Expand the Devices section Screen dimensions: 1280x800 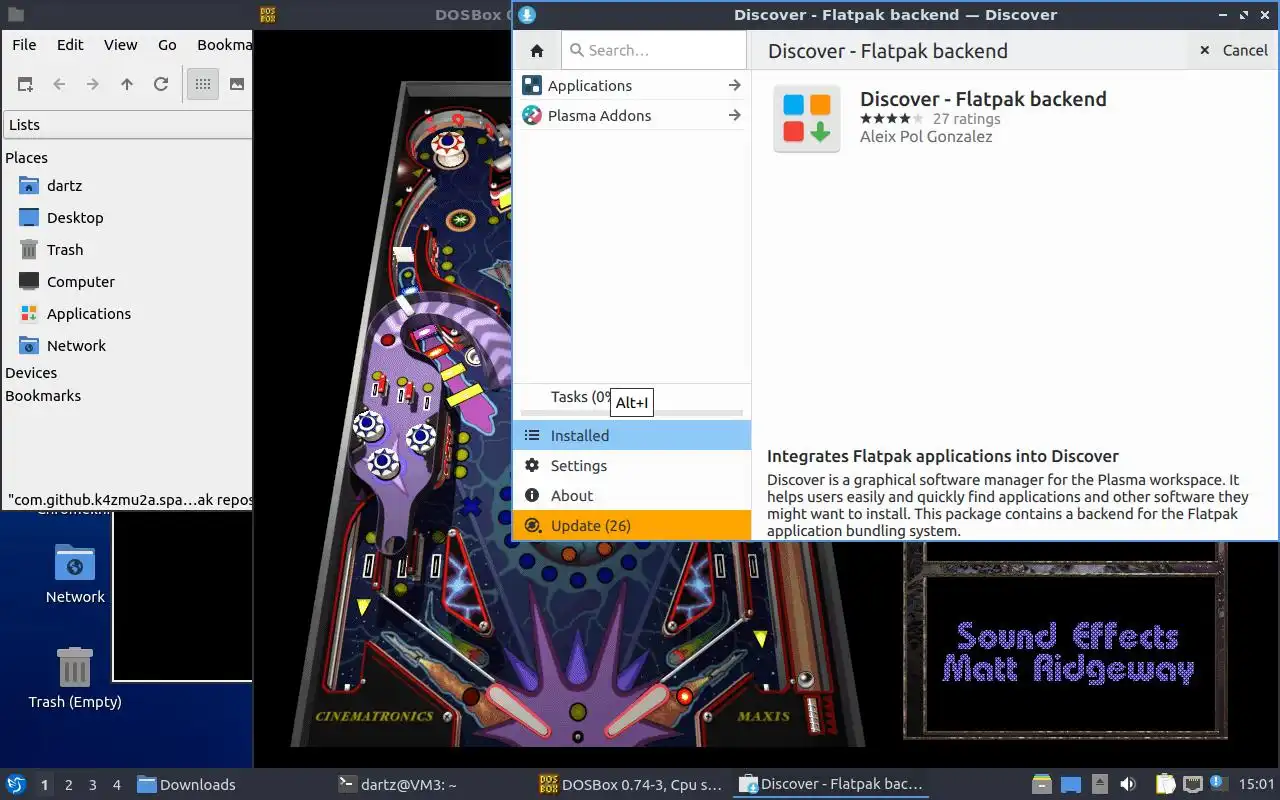click(31, 373)
